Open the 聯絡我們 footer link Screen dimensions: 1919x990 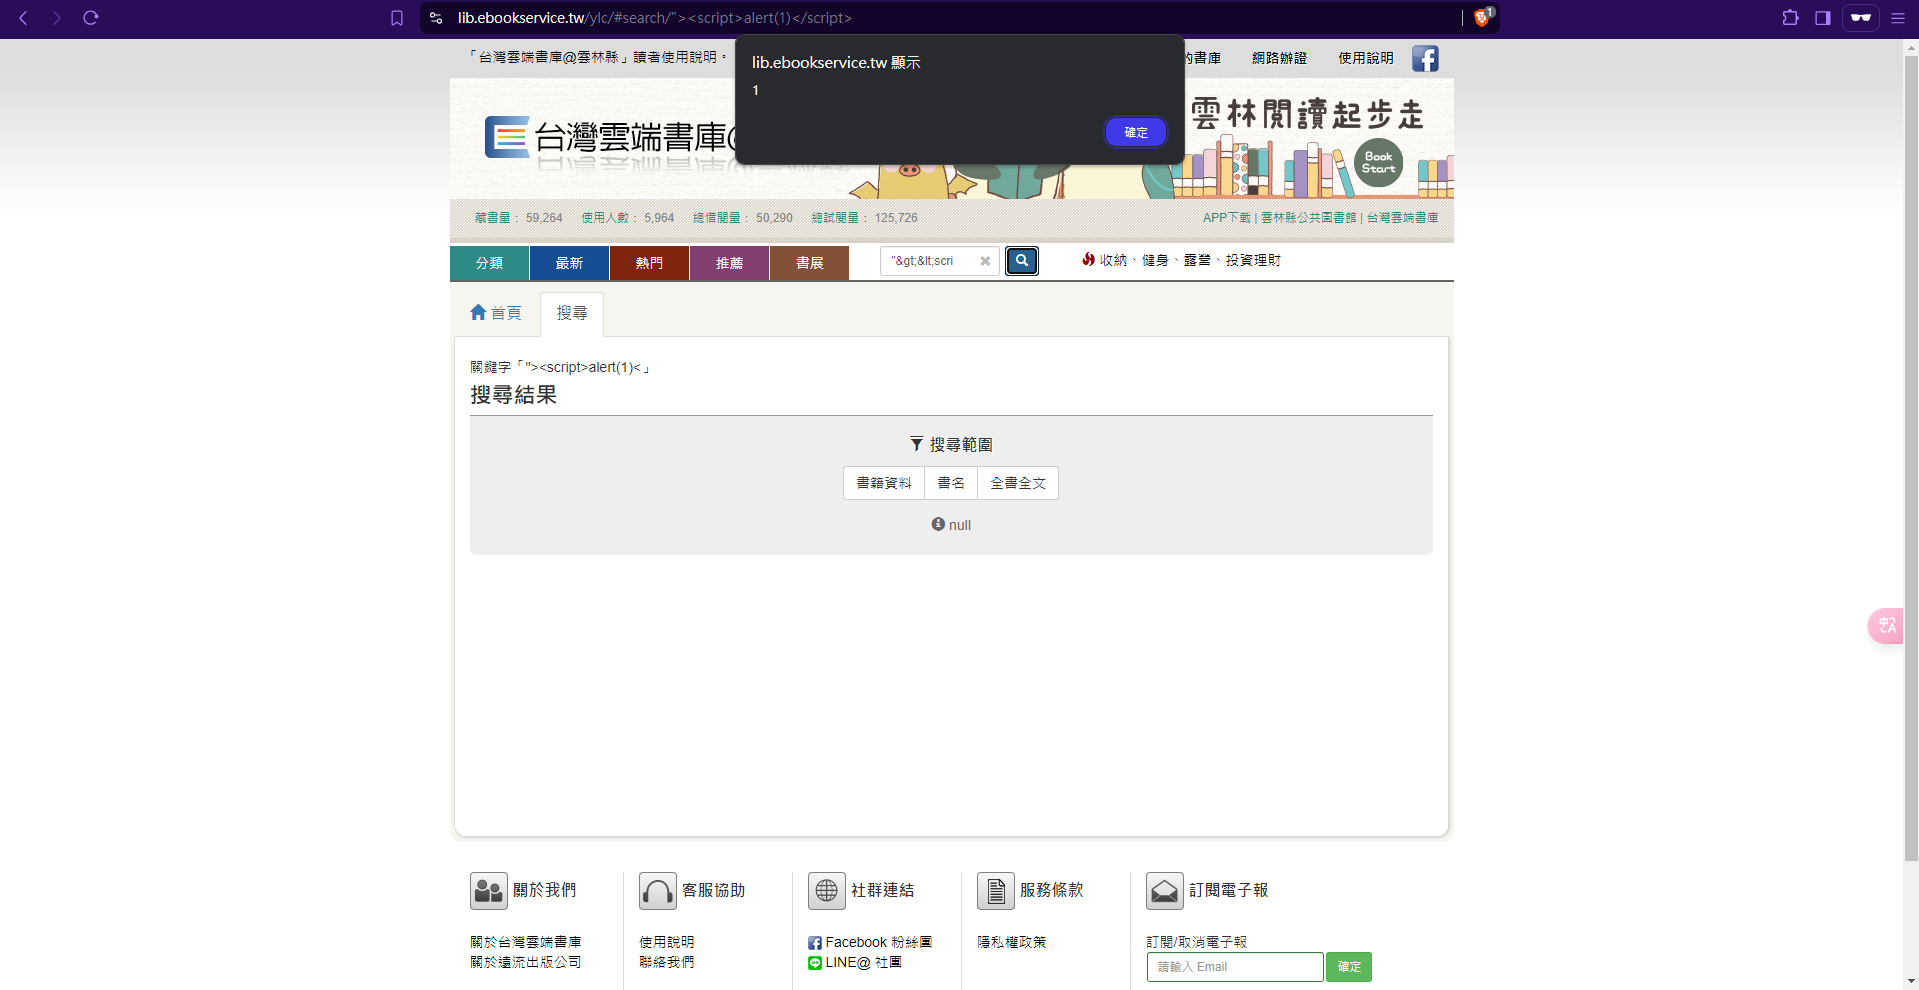pyautogui.click(x=667, y=962)
